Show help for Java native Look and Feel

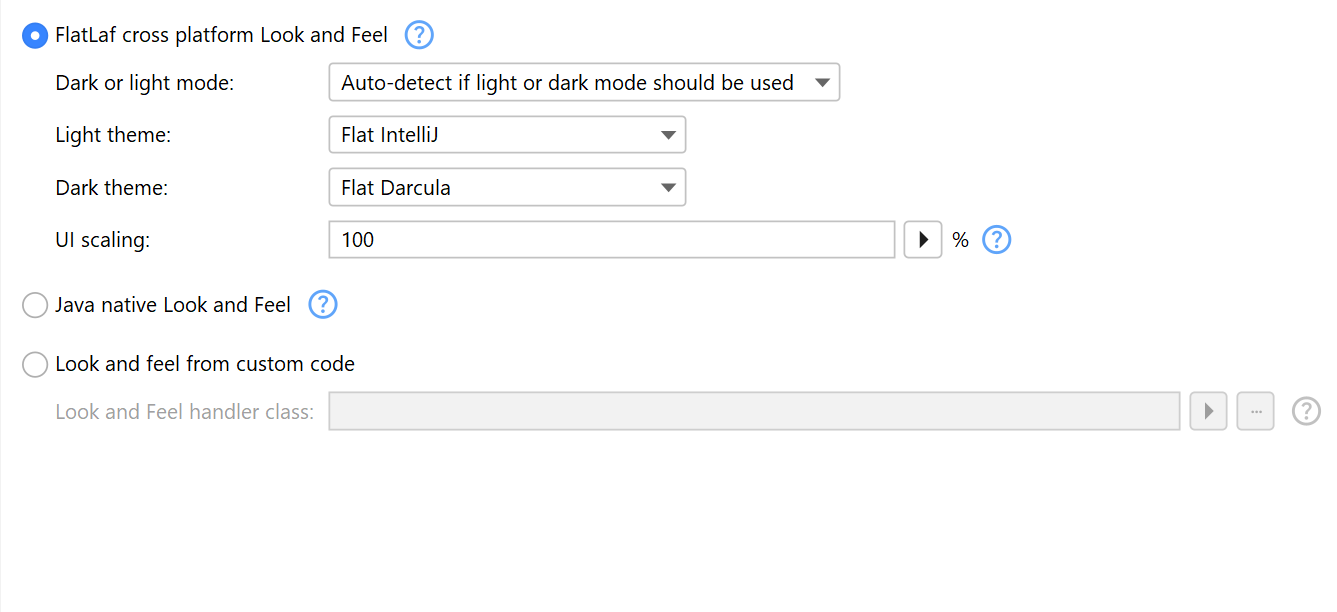click(x=323, y=305)
